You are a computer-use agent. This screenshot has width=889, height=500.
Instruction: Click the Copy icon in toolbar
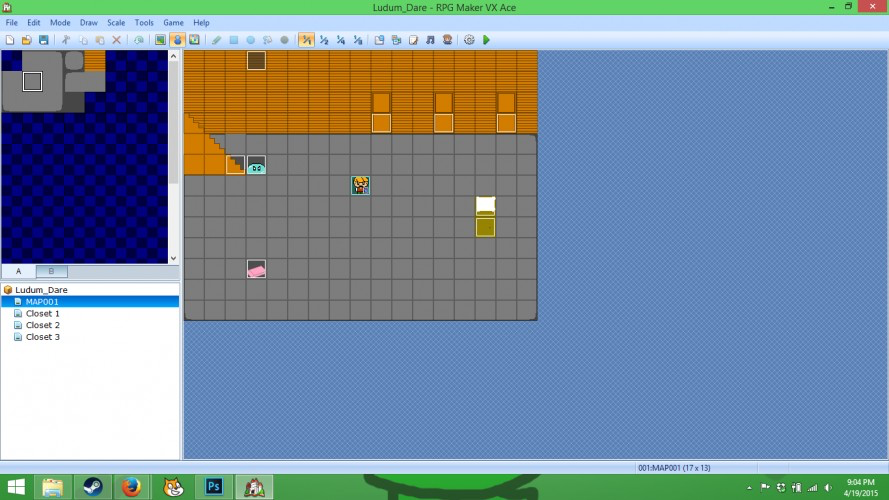tap(83, 40)
